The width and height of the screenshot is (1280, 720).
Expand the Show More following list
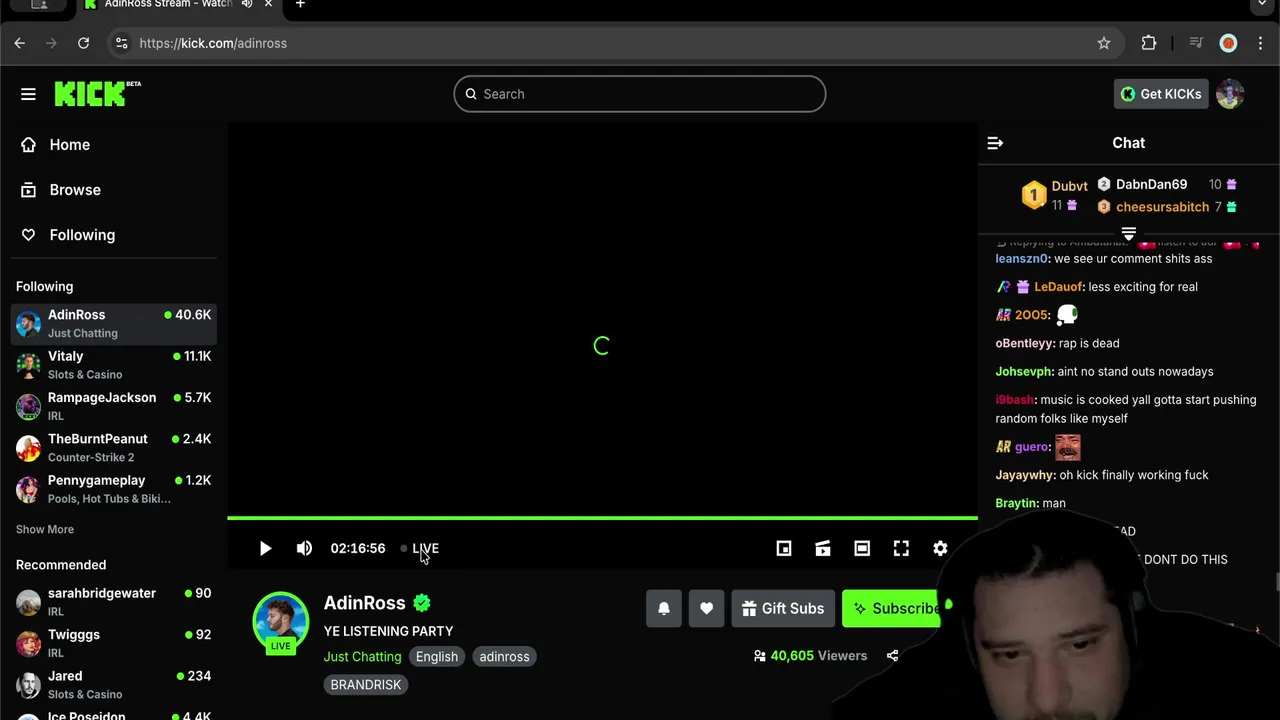45,529
